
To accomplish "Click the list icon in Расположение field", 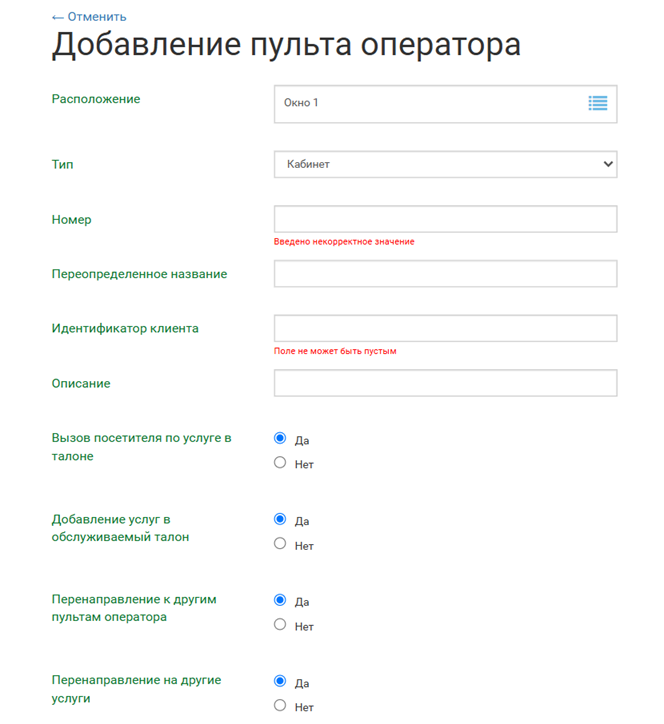I will coord(597,103).
